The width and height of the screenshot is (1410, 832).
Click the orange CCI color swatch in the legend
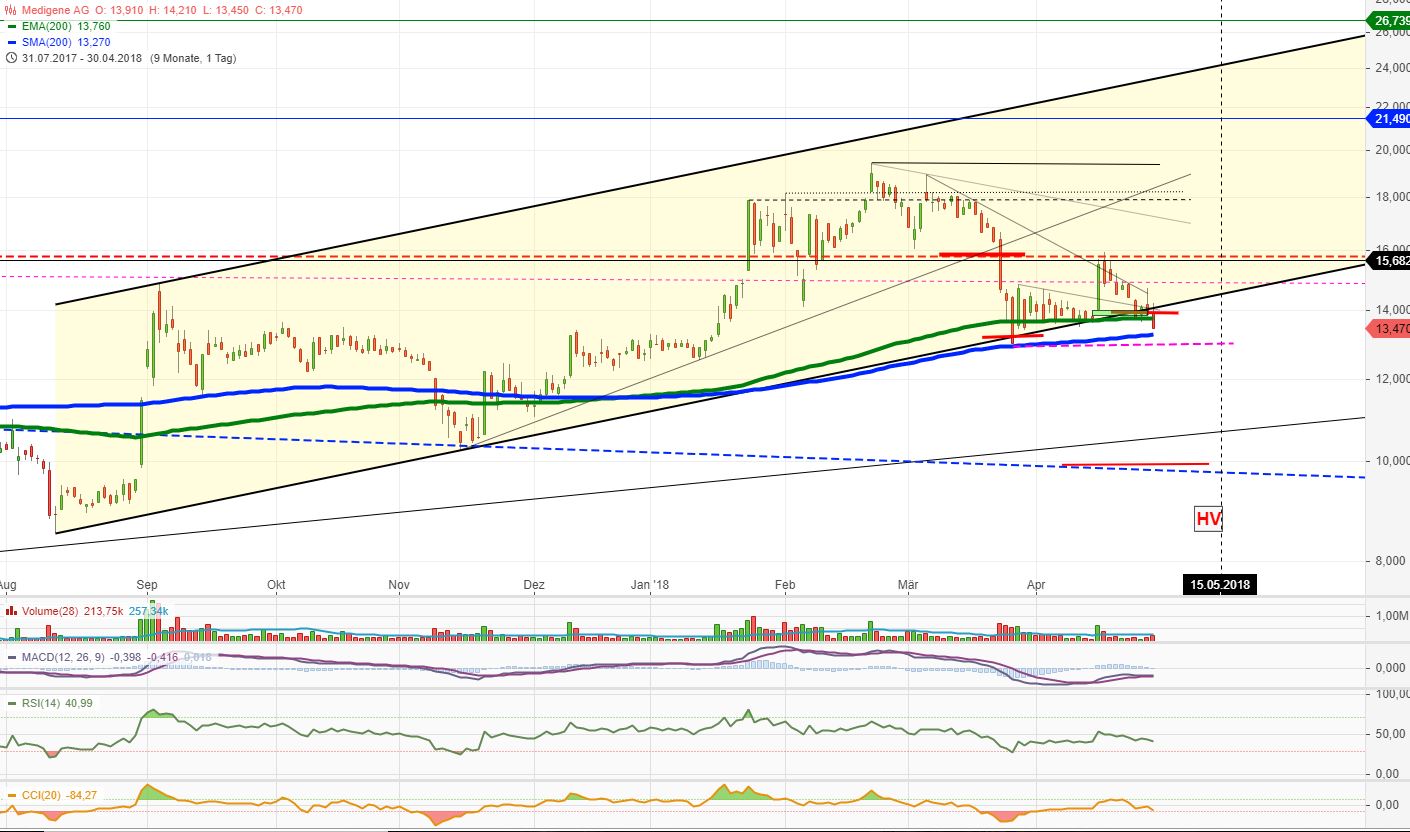[12, 795]
